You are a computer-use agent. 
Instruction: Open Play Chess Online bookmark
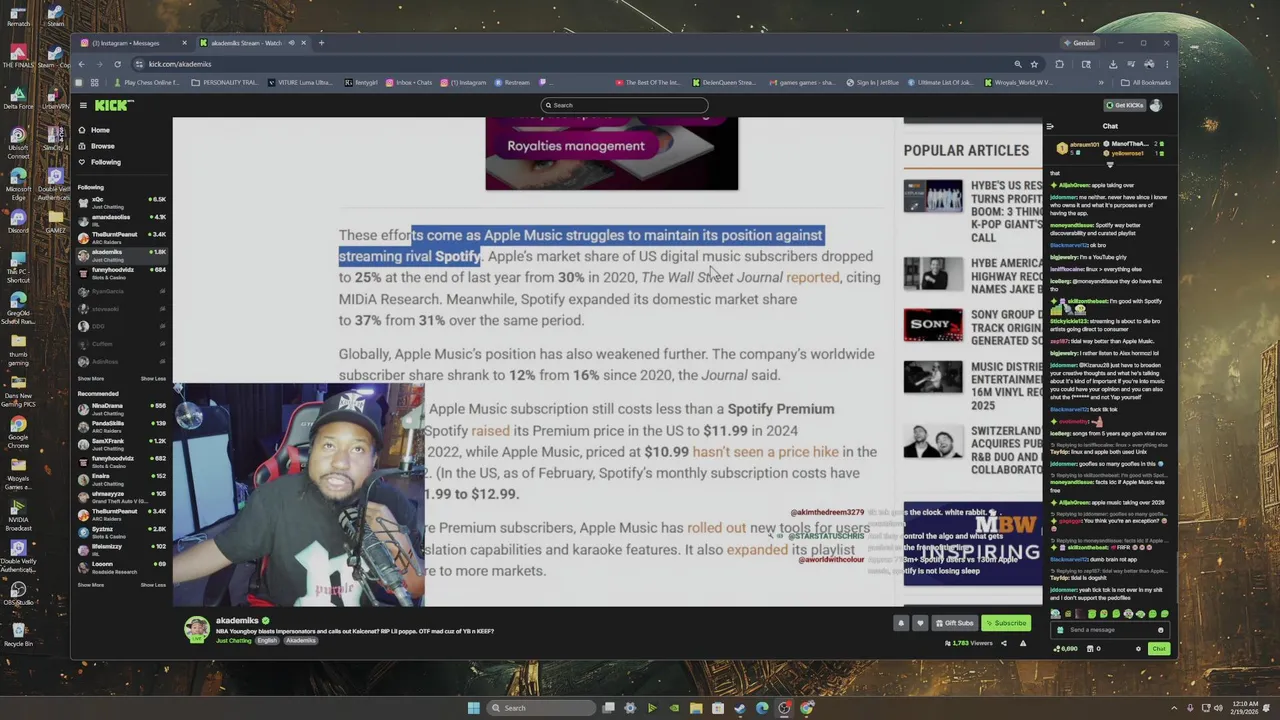tap(147, 83)
